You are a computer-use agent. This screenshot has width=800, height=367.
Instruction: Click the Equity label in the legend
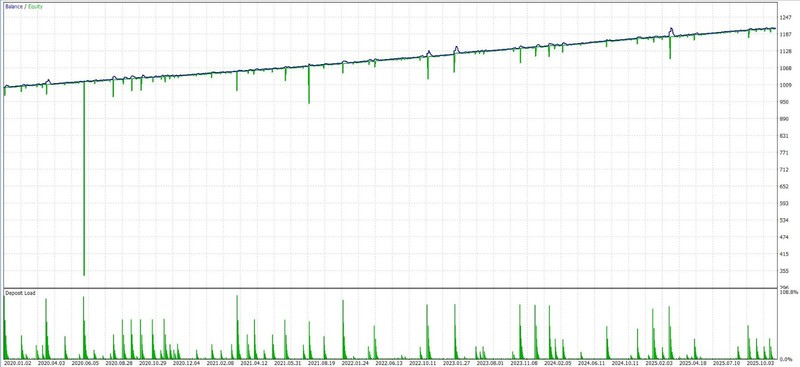pyautogui.click(x=36, y=7)
